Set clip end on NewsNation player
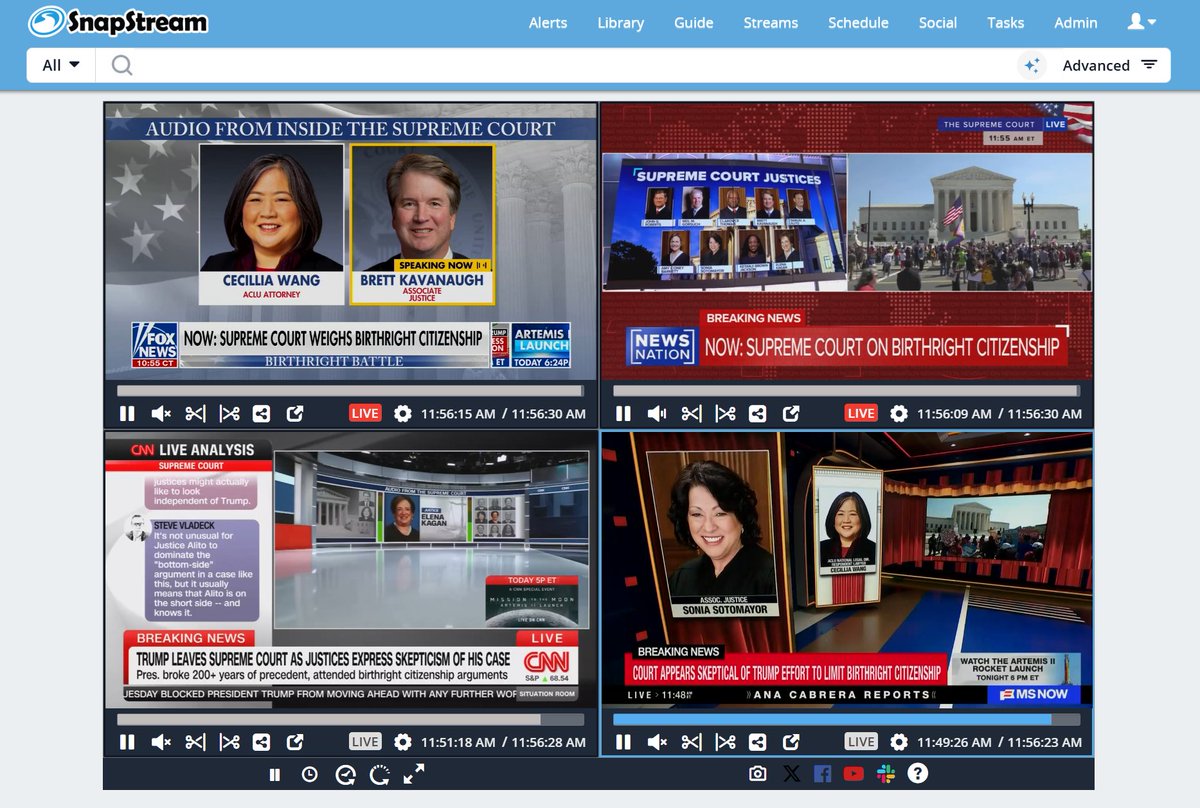The width and height of the screenshot is (1200, 808). (x=726, y=413)
